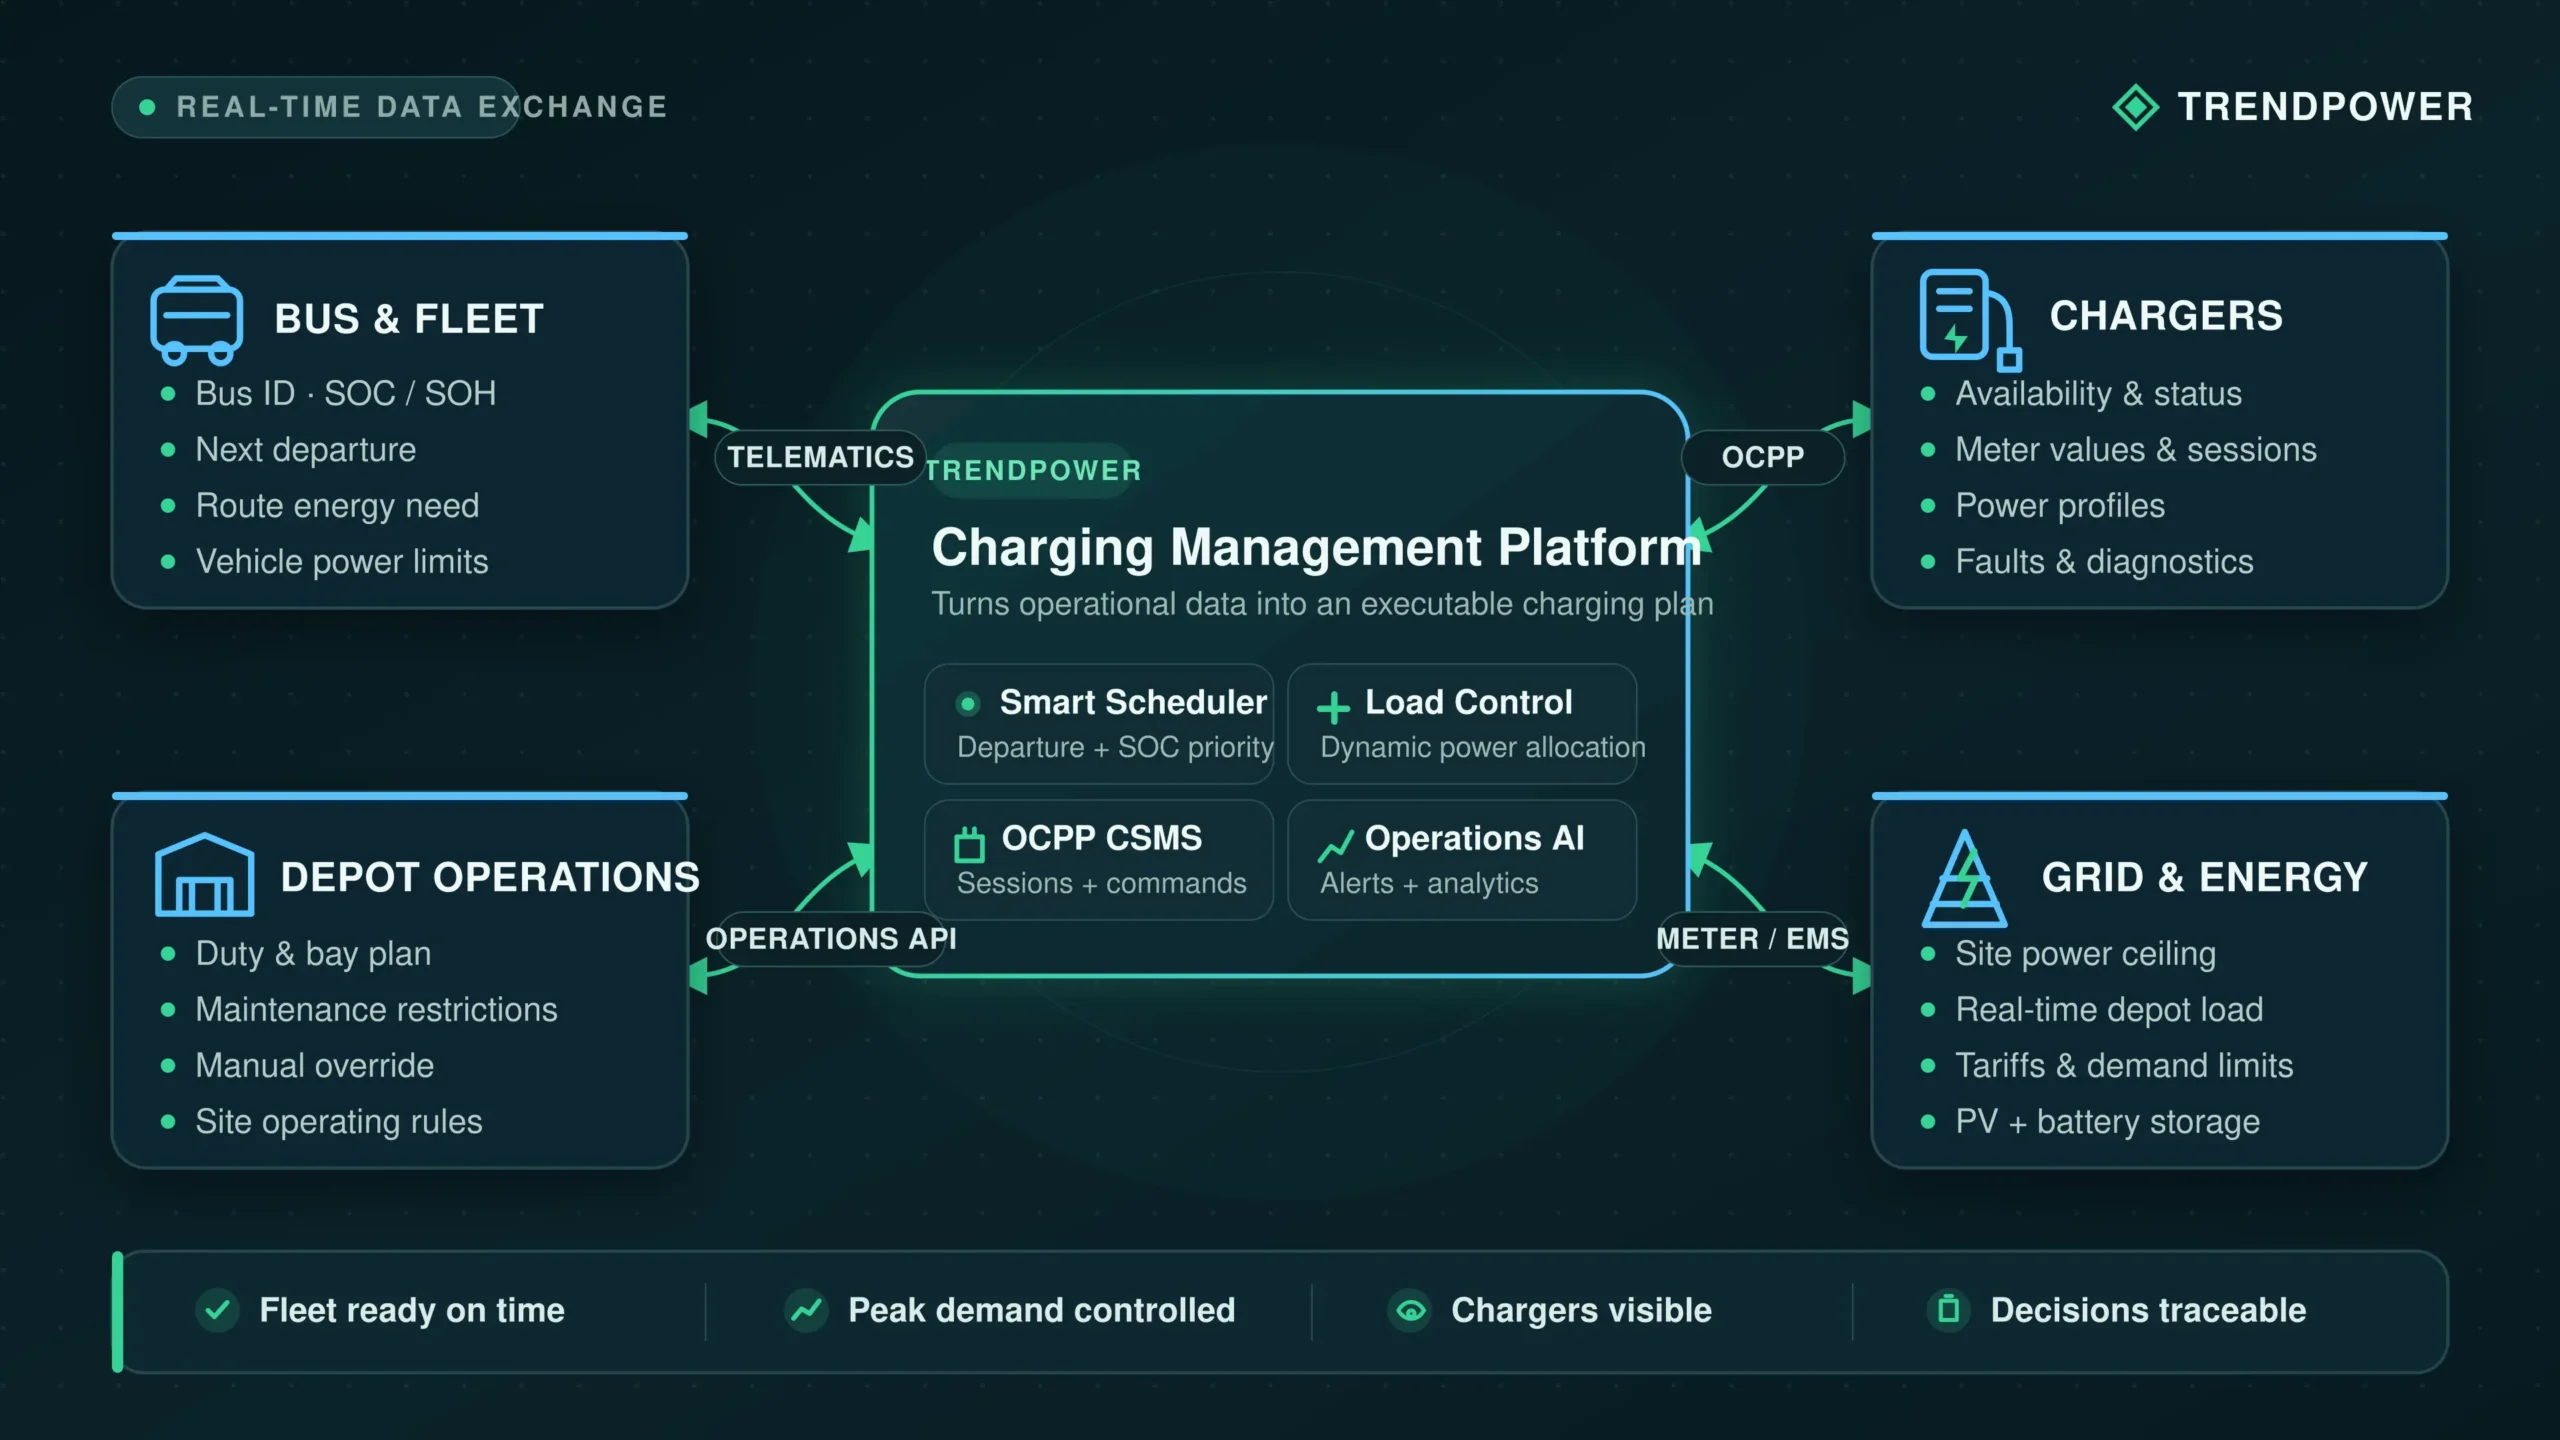Click the BUS & FLEET heading

pos(409,319)
